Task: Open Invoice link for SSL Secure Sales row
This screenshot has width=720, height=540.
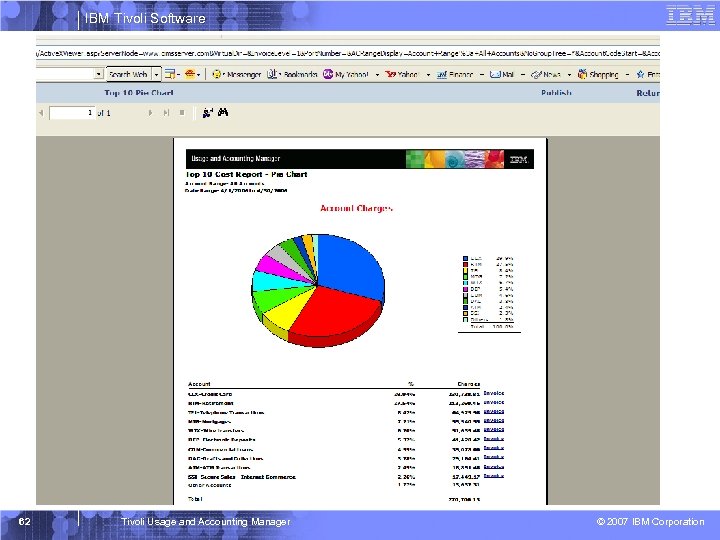Action: (494, 476)
